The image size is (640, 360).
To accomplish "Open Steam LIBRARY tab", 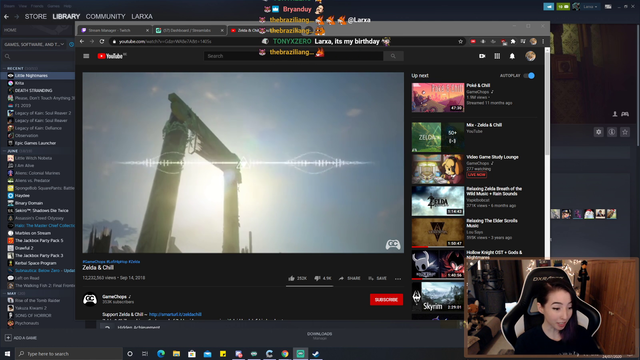I will pyautogui.click(x=66, y=17).
